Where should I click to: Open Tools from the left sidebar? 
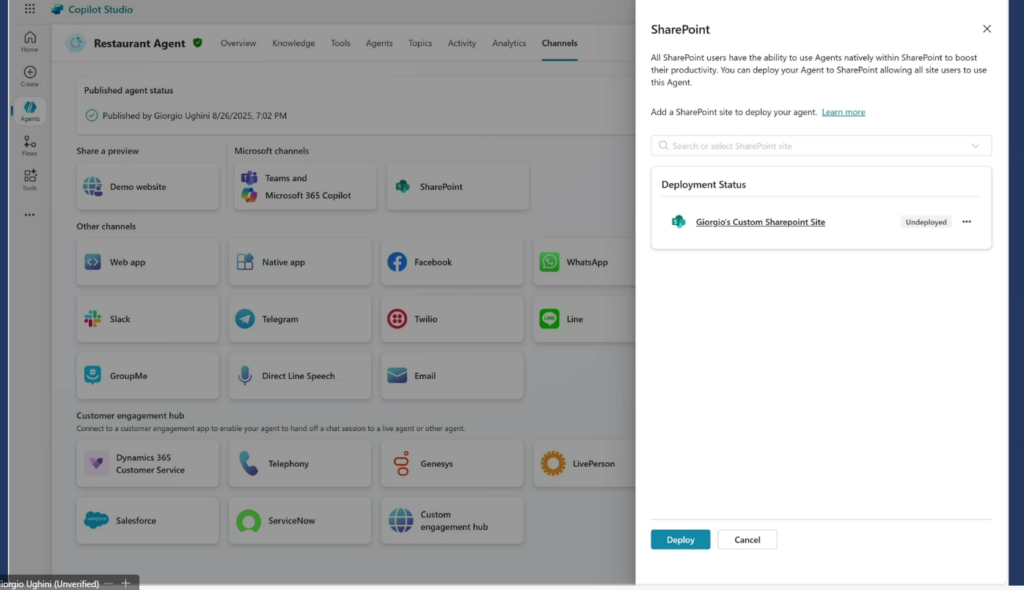(29, 180)
